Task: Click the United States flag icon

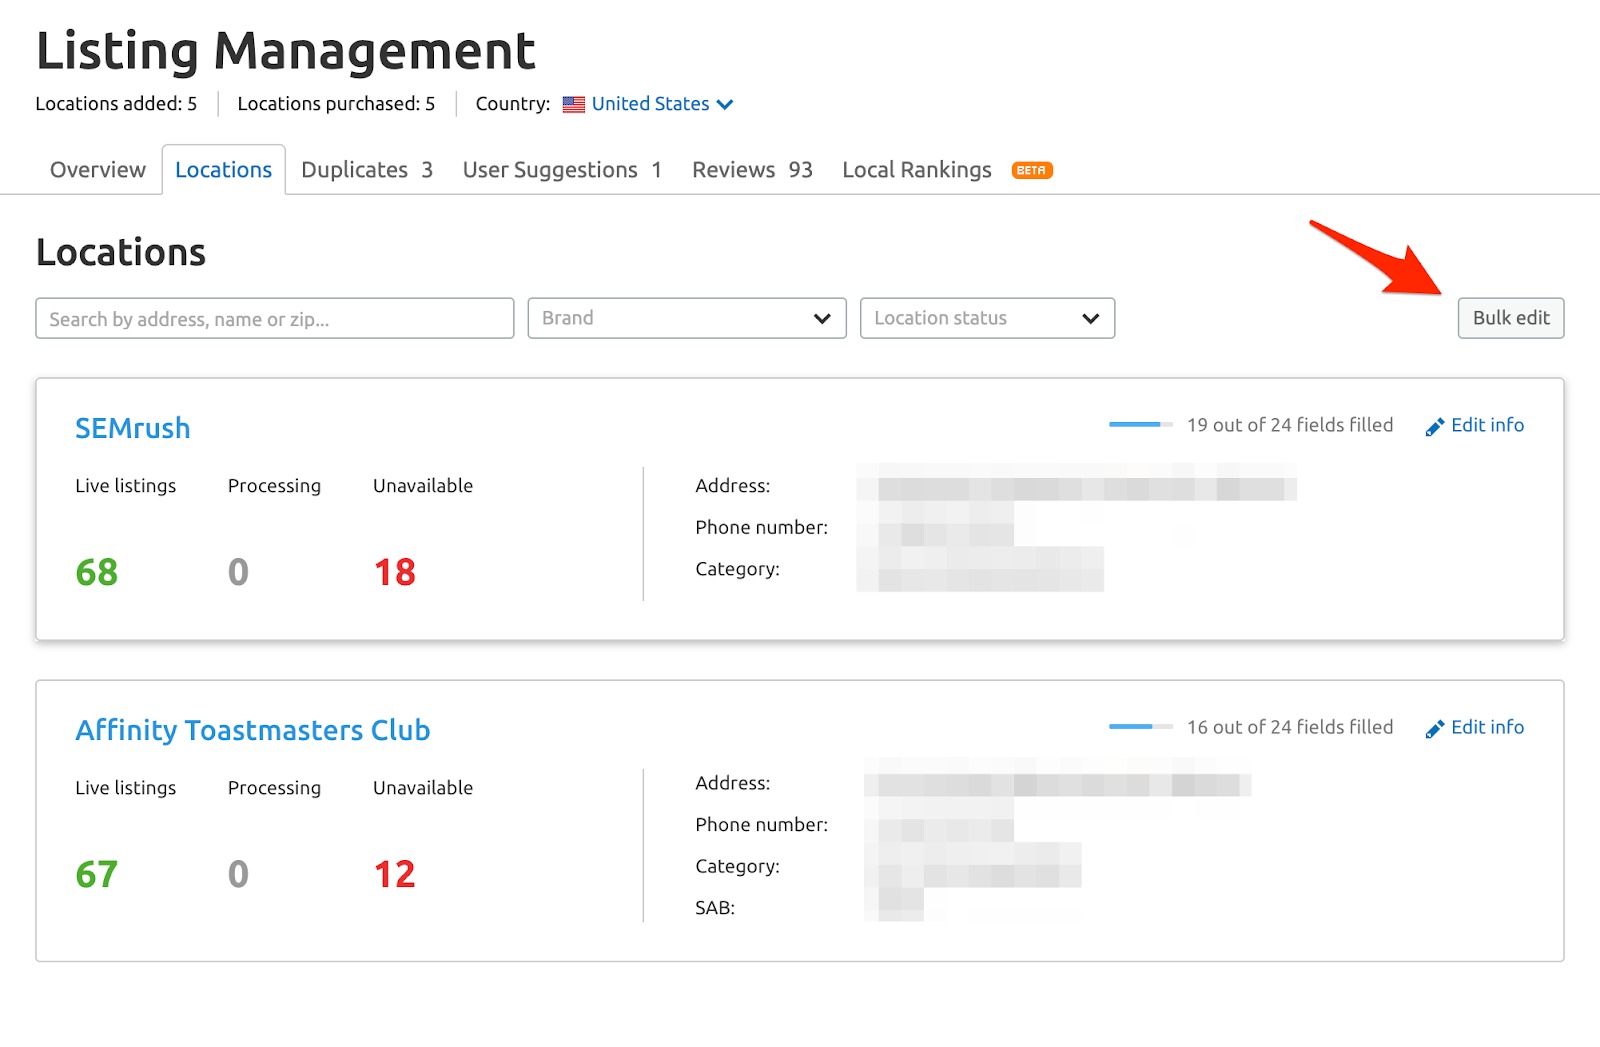Action: pyautogui.click(x=573, y=104)
